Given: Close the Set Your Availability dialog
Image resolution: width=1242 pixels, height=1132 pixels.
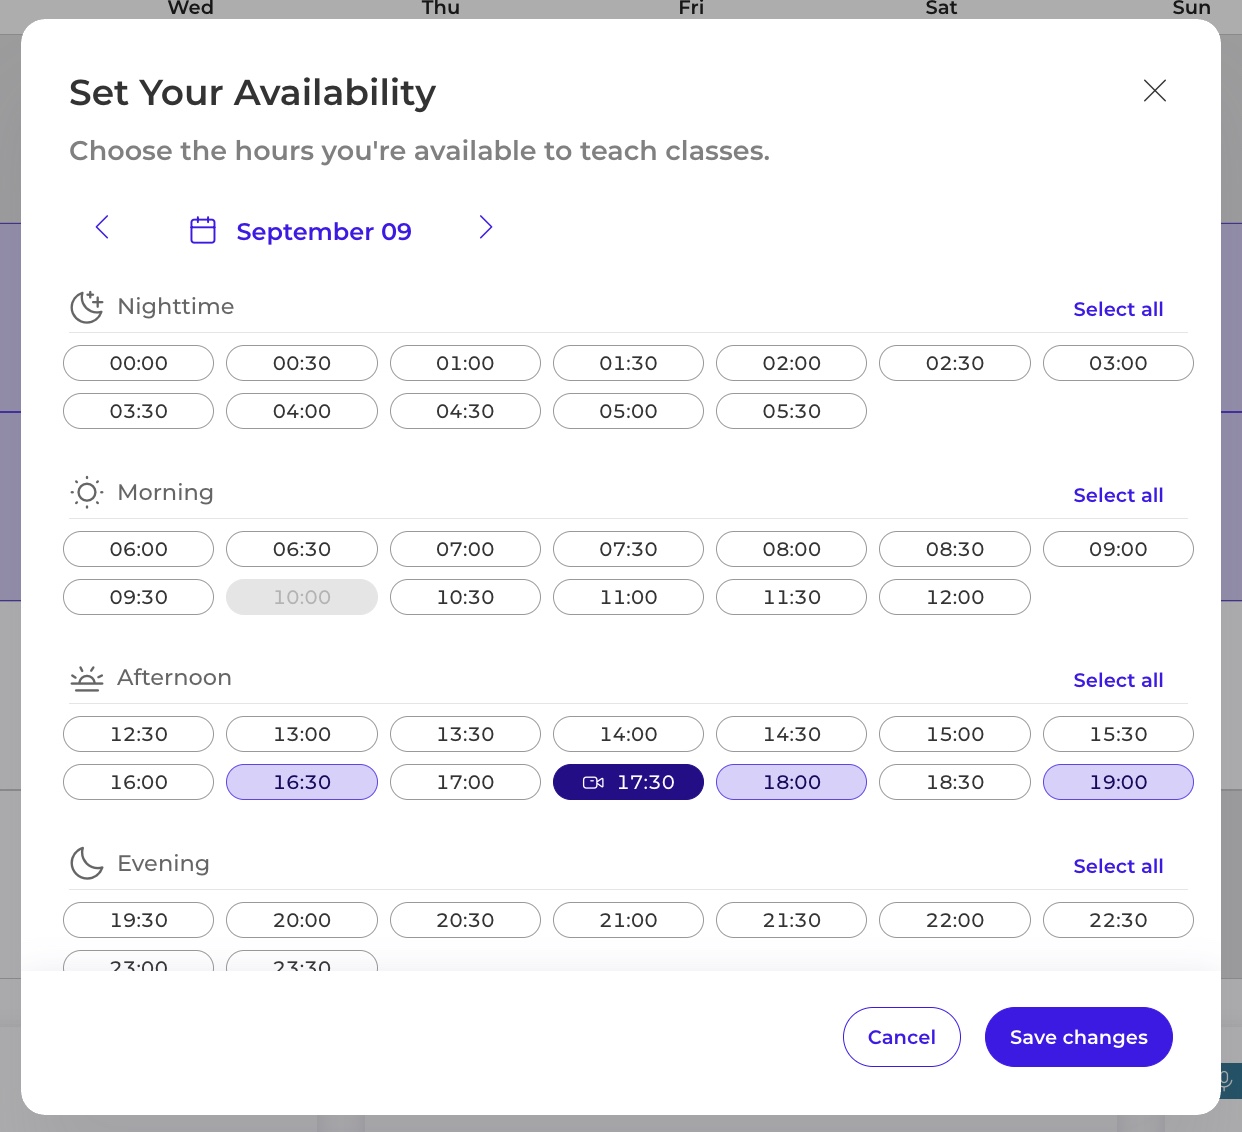Looking at the screenshot, I should [x=1155, y=91].
